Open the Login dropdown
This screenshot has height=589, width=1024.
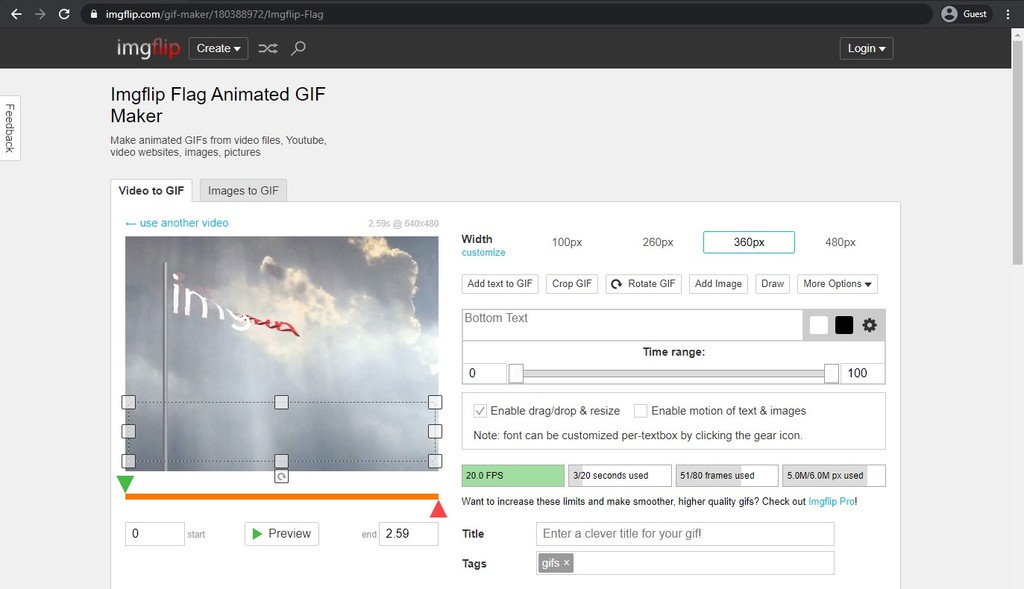866,48
